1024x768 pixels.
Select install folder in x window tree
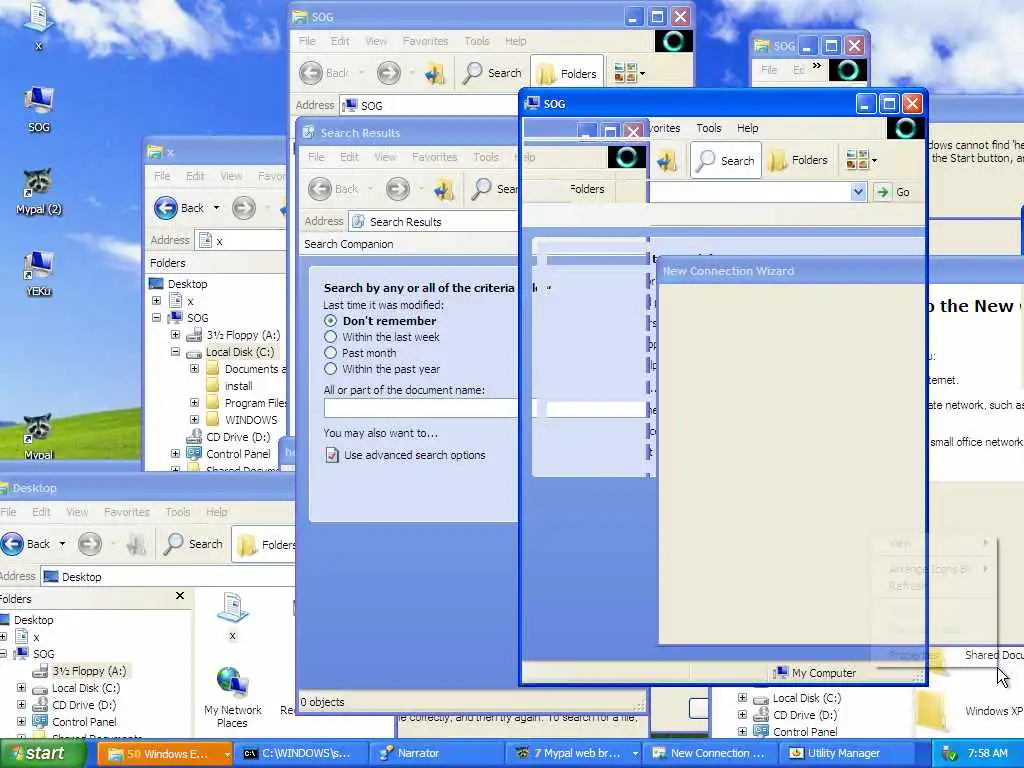230,386
